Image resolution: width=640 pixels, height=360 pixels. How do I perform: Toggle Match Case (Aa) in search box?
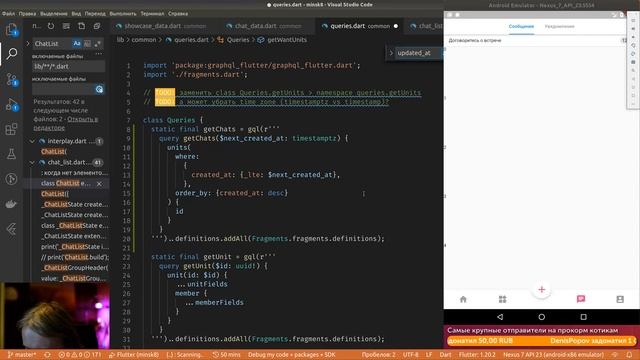(77, 43)
